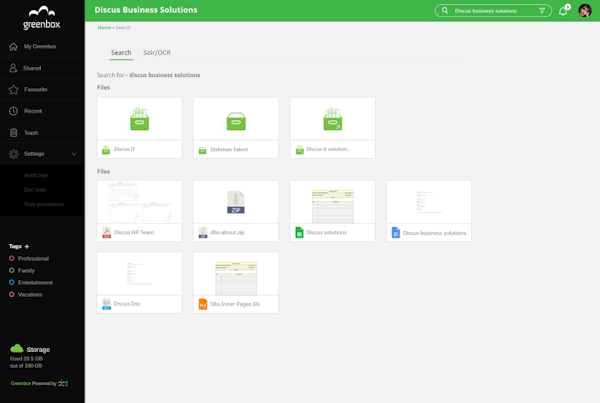Open My Greenbox home icon
Image resolution: width=600 pixels, height=403 pixels.
click(x=13, y=47)
